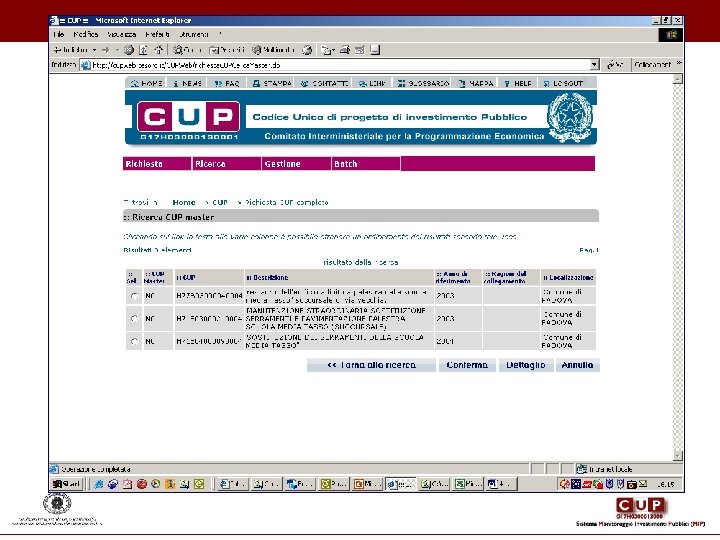Click the browser forward arrow
Screen dimensions: 720x540
coord(106,50)
